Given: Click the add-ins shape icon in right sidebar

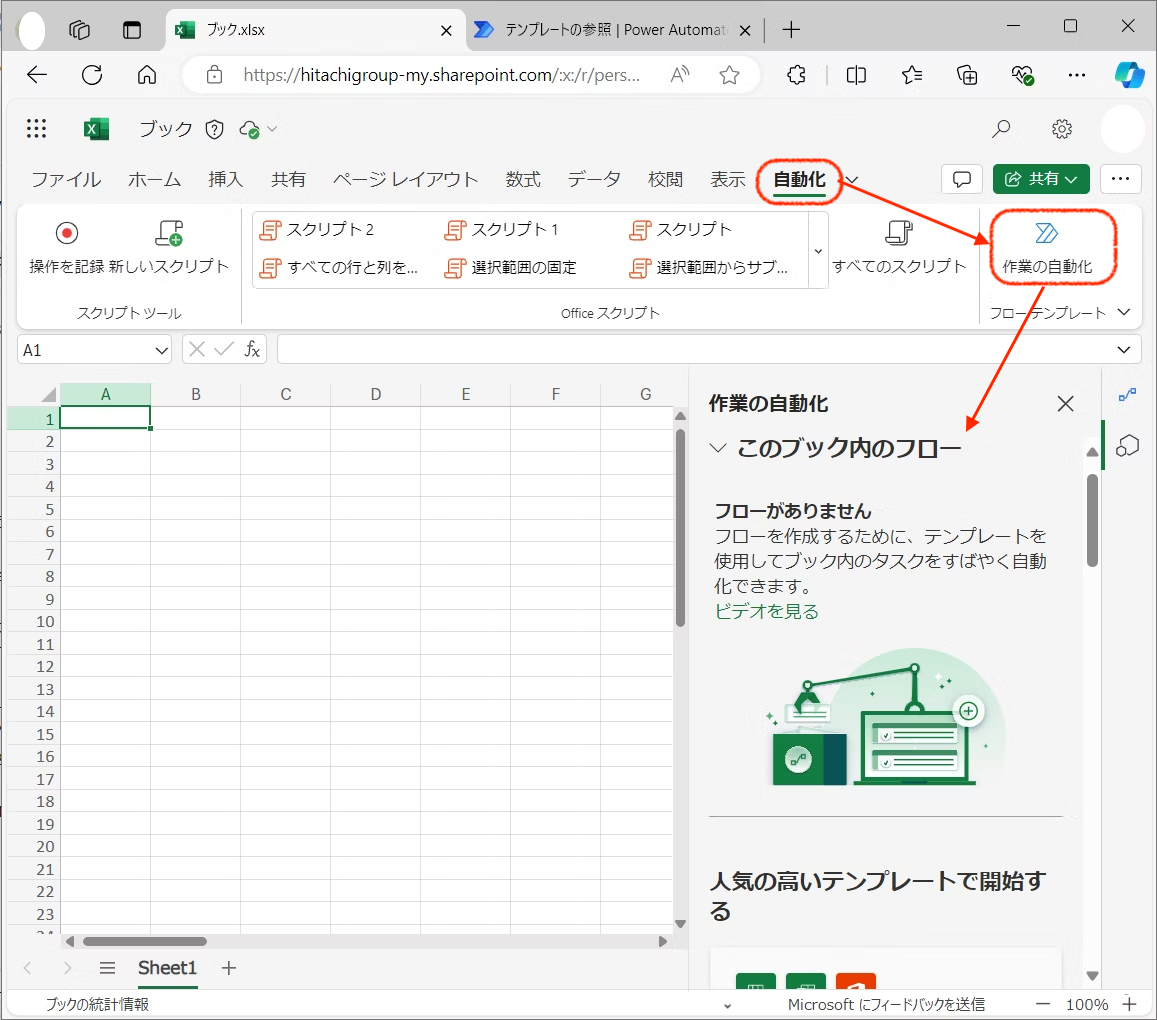Looking at the screenshot, I should click(x=1127, y=446).
